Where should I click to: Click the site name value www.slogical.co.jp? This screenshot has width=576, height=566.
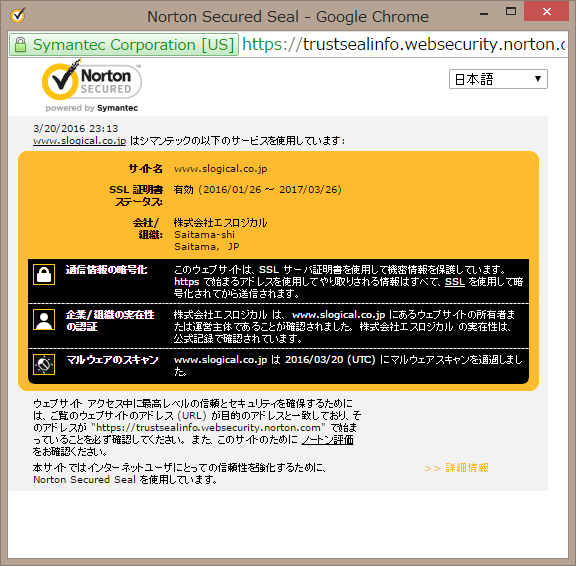pyautogui.click(x=220, y=169)
